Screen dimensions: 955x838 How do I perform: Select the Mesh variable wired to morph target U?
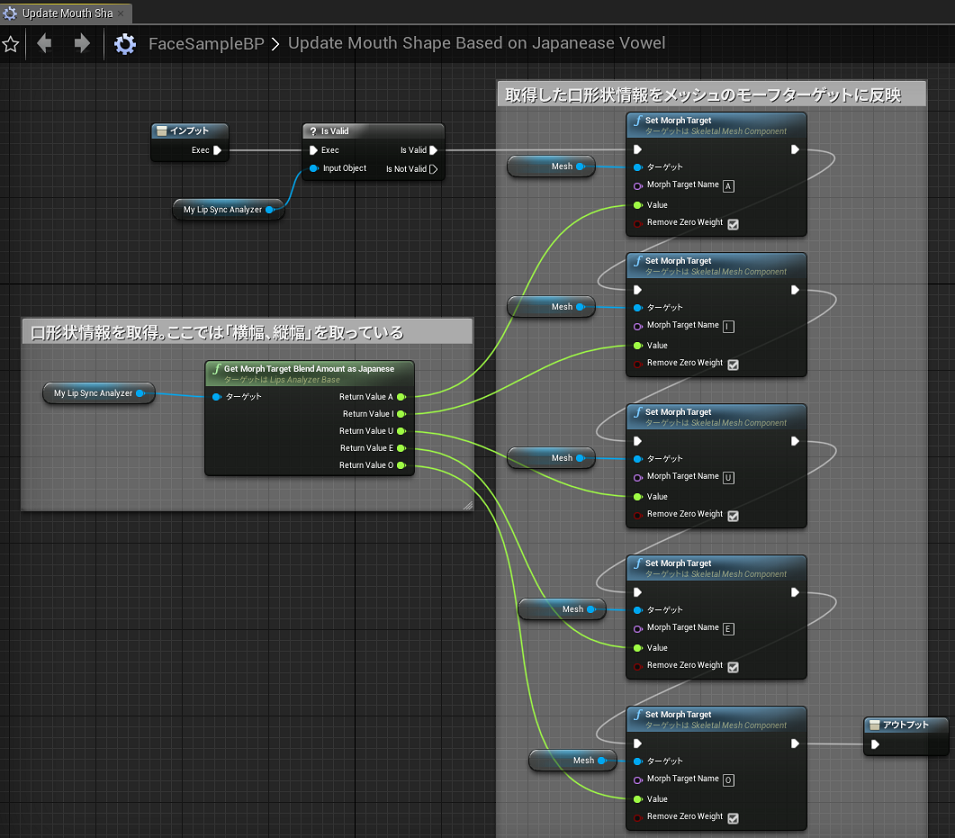pyautogui.click(x=551, y=457)
